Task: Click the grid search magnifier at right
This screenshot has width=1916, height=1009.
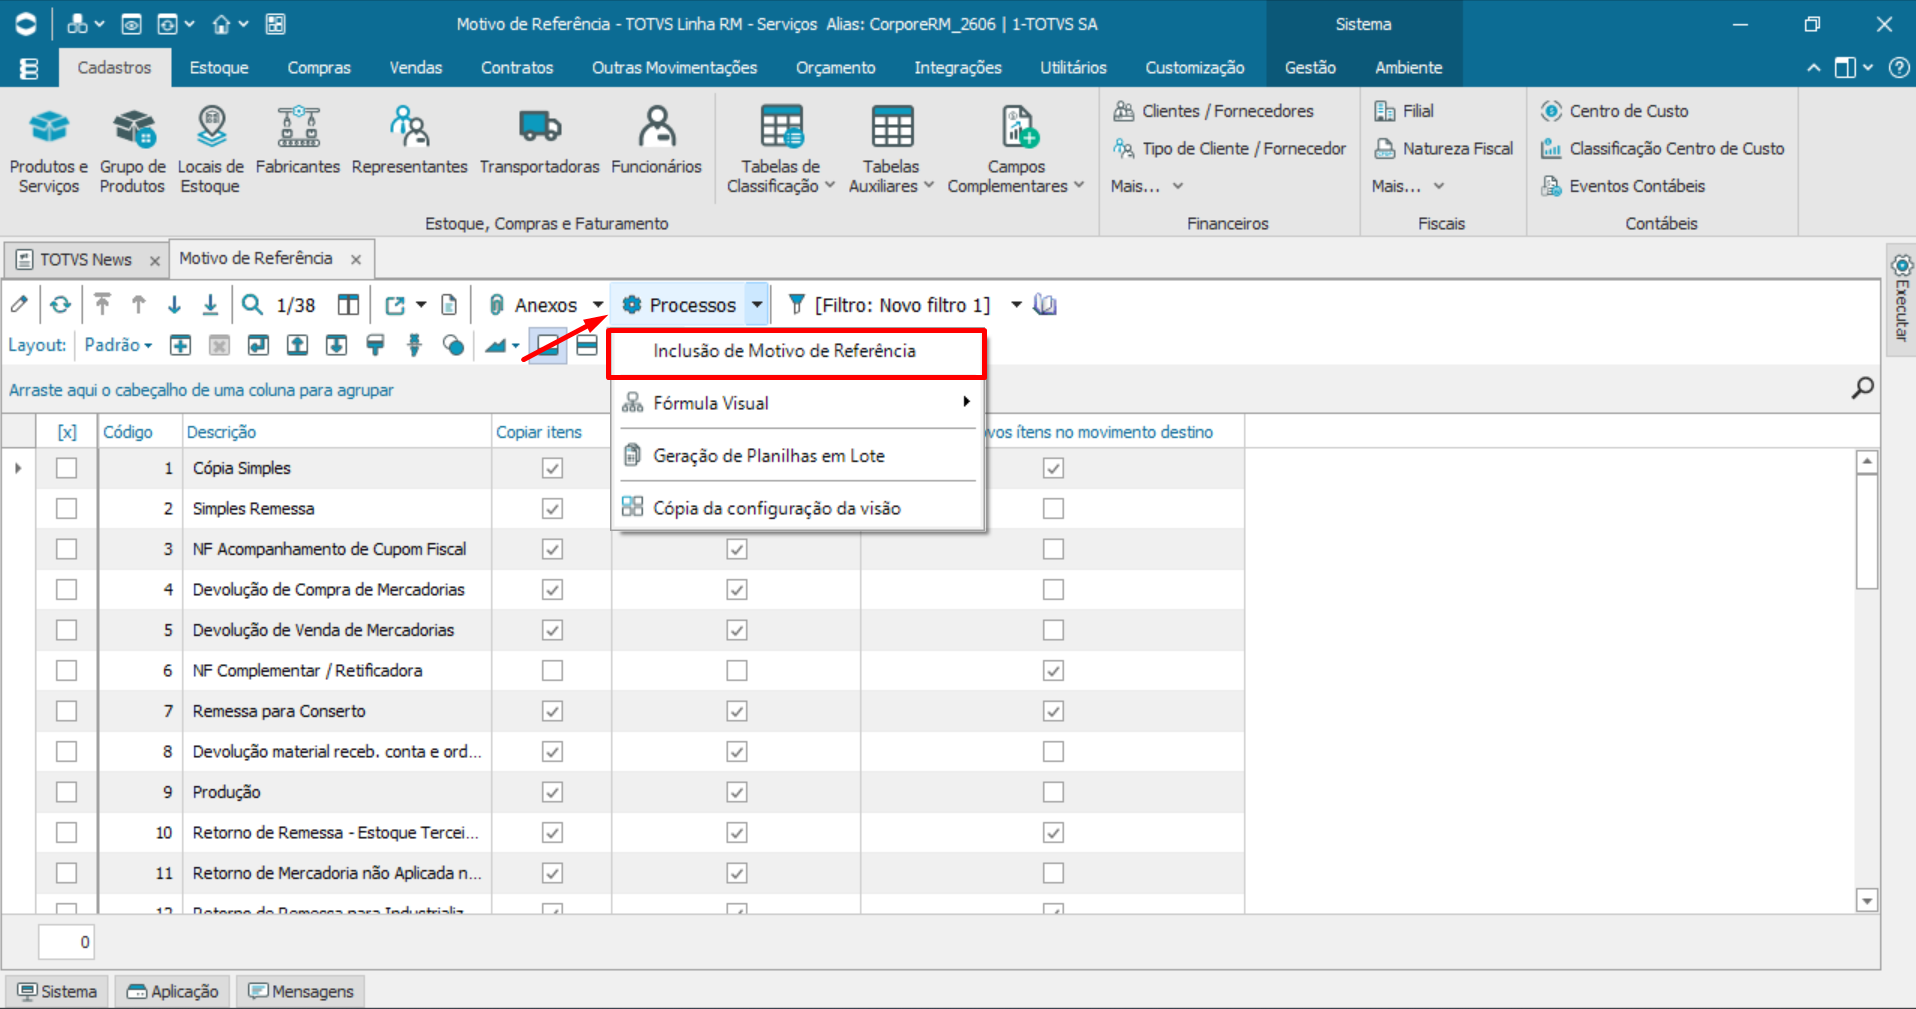Action: (1862, 388)
